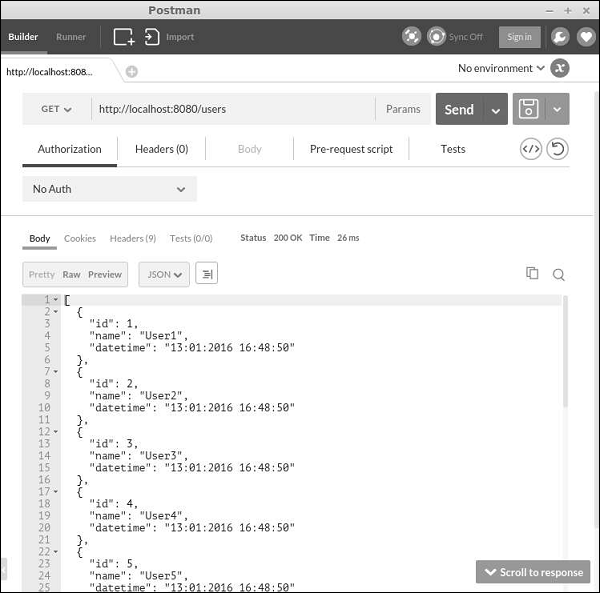600x593 pixels.
Task: Click the "id": 3 line
Action: [x=113, y=443]
